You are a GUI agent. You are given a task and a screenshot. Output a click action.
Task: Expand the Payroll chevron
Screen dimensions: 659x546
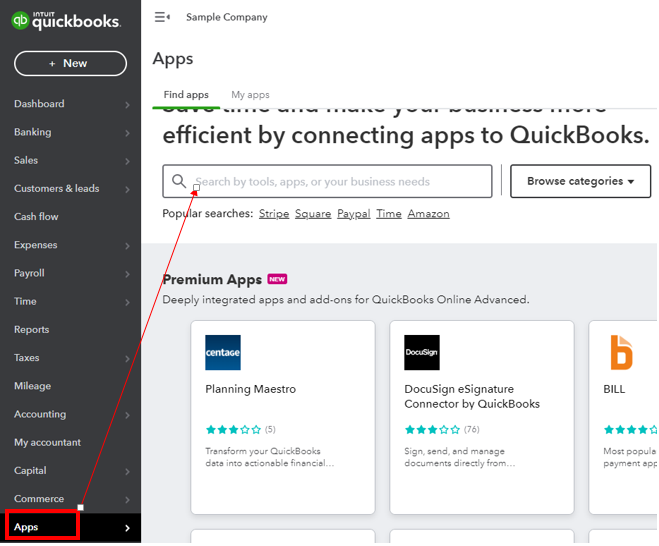127,274
